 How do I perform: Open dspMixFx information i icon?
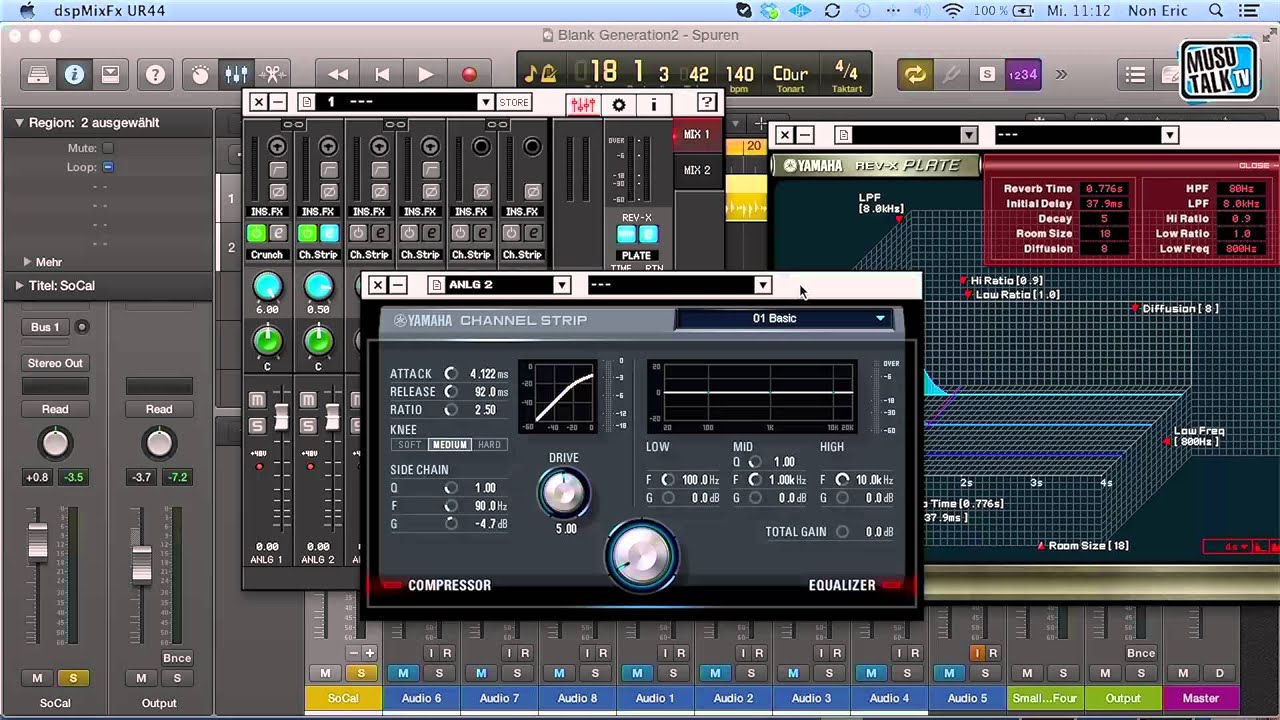pyautogui.click(x=653, y=104)
